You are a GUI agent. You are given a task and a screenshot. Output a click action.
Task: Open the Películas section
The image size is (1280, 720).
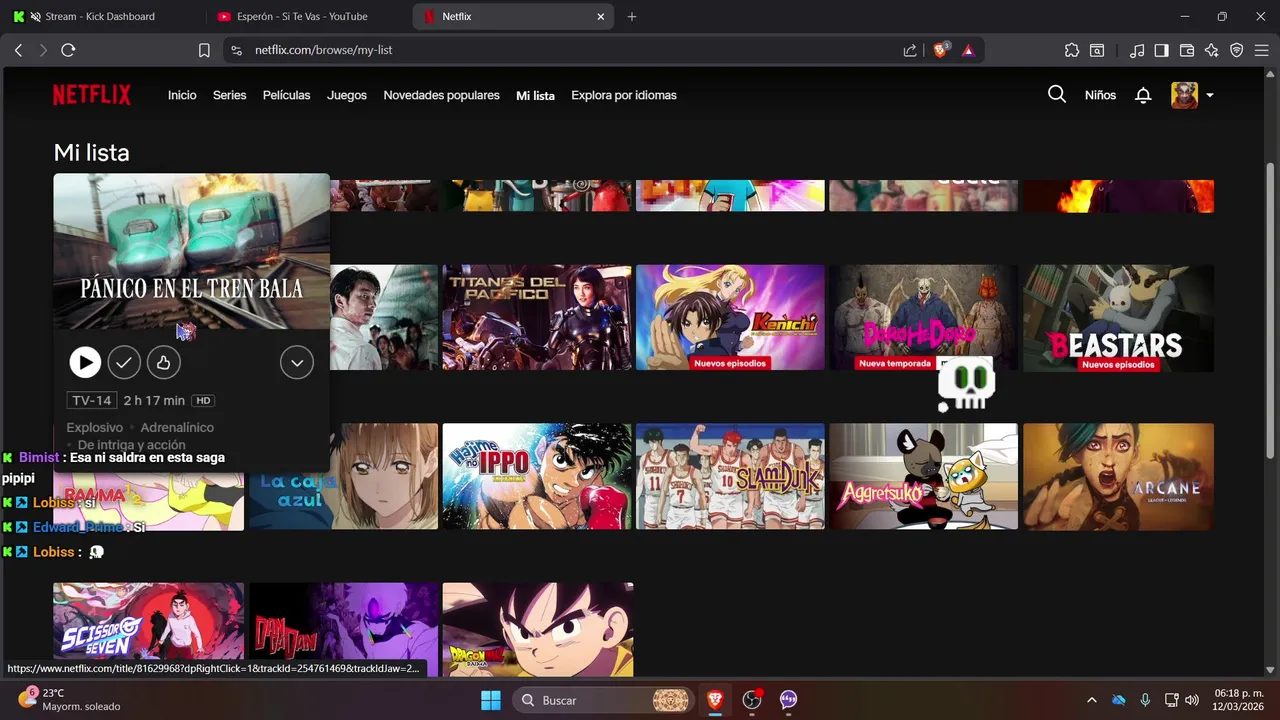tap(286, 95)
